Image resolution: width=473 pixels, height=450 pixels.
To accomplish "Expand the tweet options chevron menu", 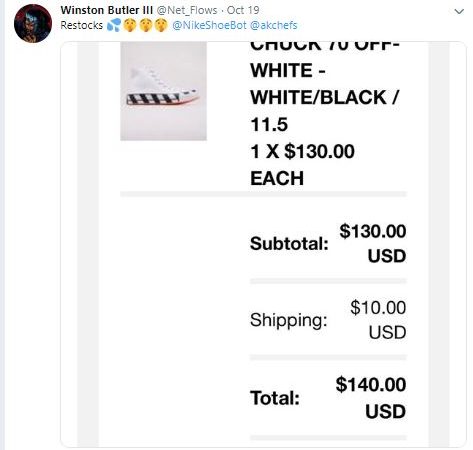I will click(x=459, y=12).
